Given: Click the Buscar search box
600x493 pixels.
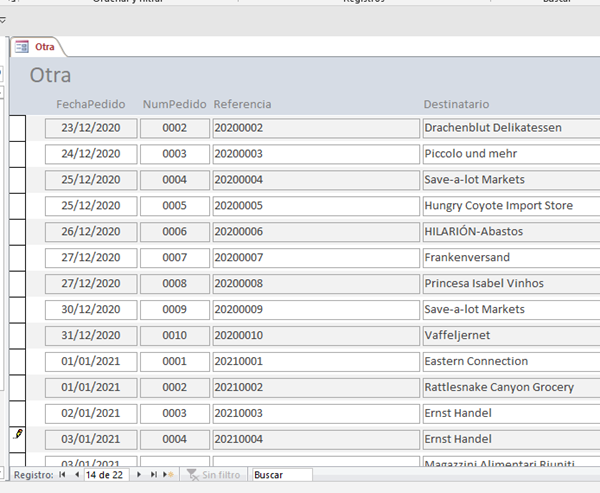Looking at the screenshot, I should [282, 475].
